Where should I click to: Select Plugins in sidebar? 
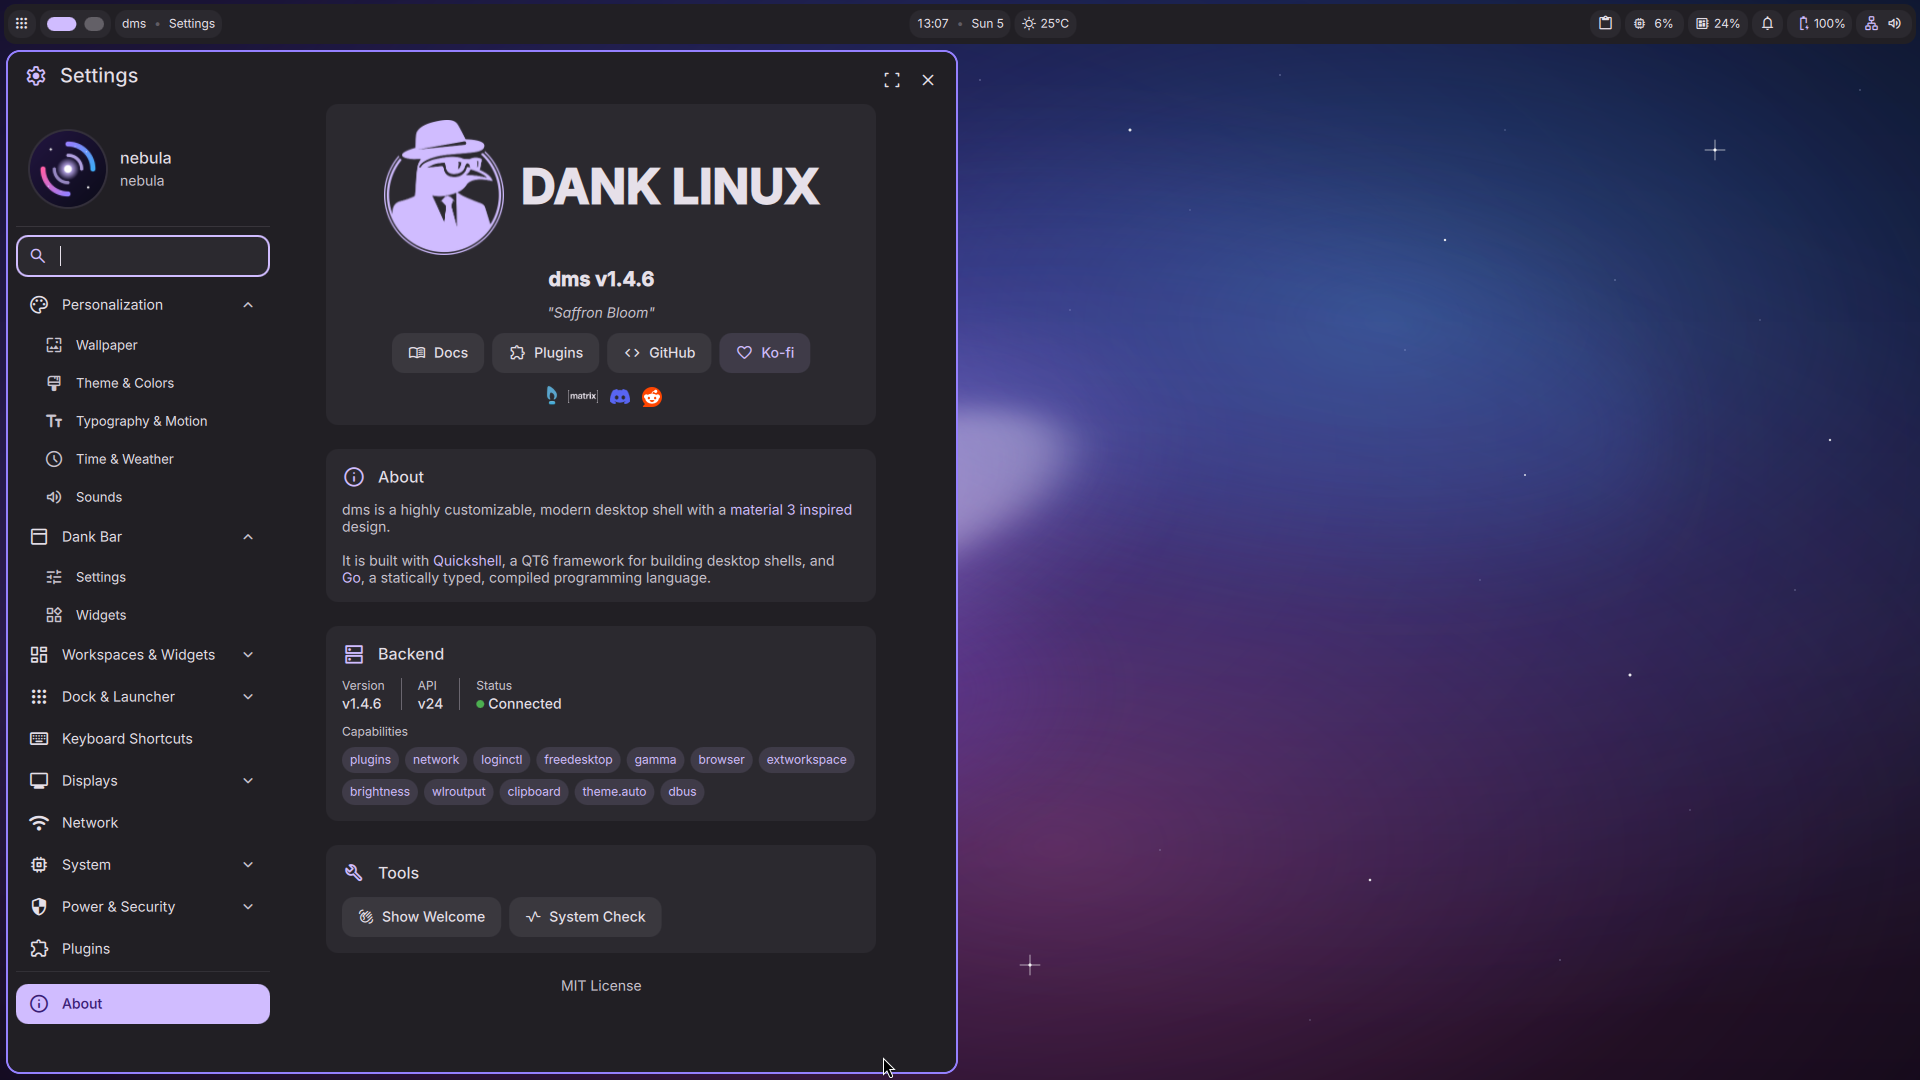pyautogui.click(x=143, y=949)
